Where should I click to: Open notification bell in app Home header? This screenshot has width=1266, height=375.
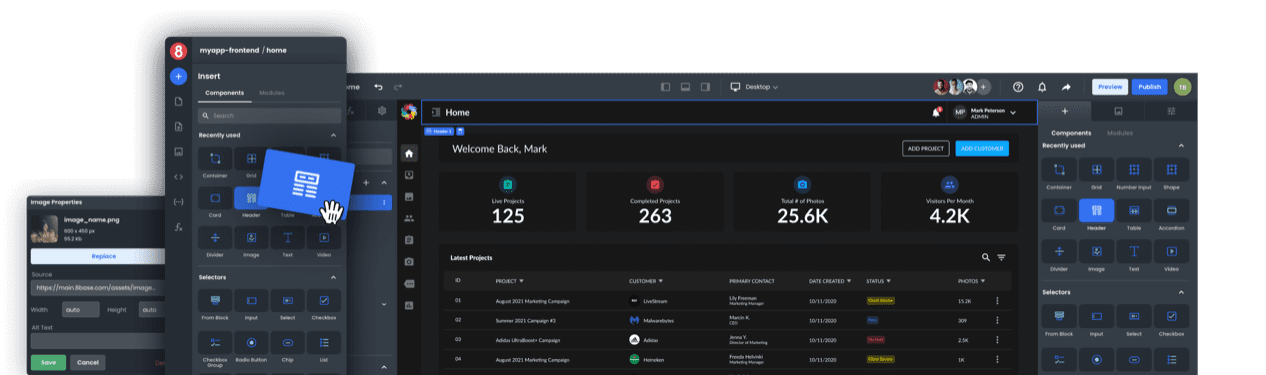tap(937, 112)
